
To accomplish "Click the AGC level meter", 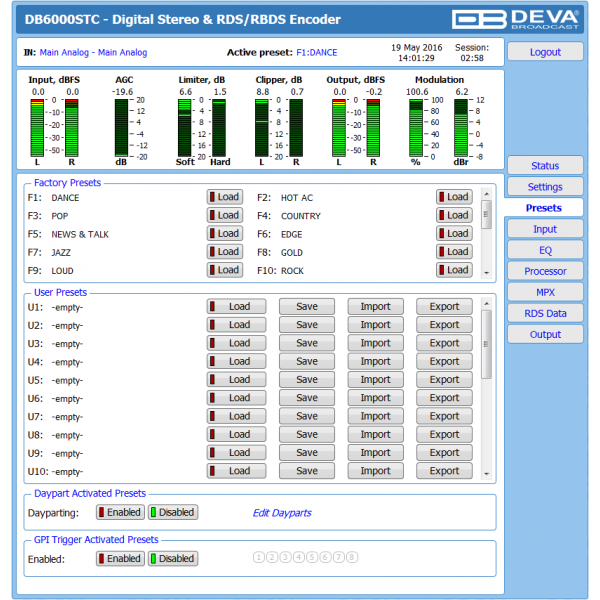I will pyautogui.click(x=121, y=128).
